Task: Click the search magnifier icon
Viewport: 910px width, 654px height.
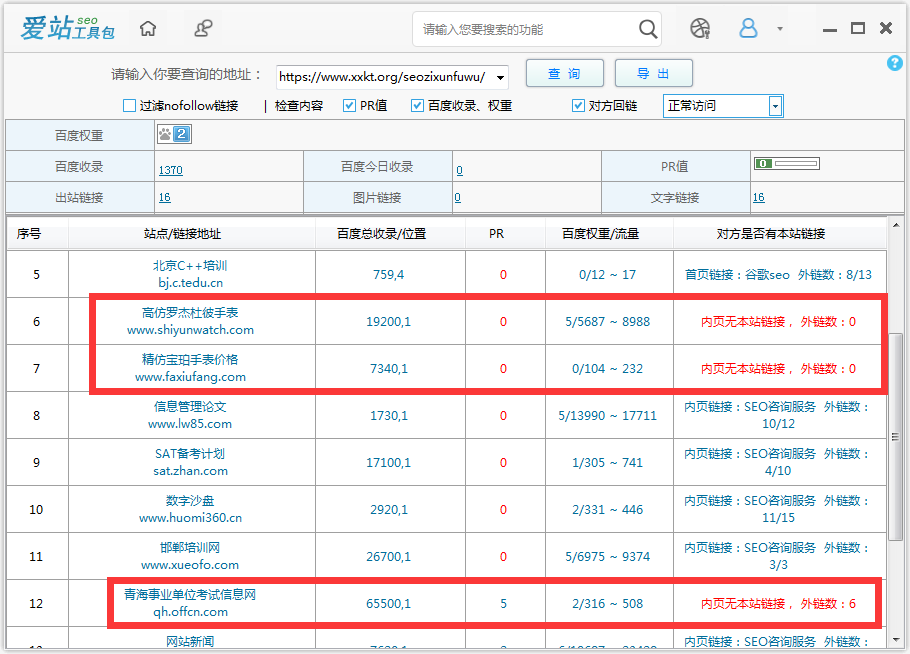Action: tap(648, 28)
